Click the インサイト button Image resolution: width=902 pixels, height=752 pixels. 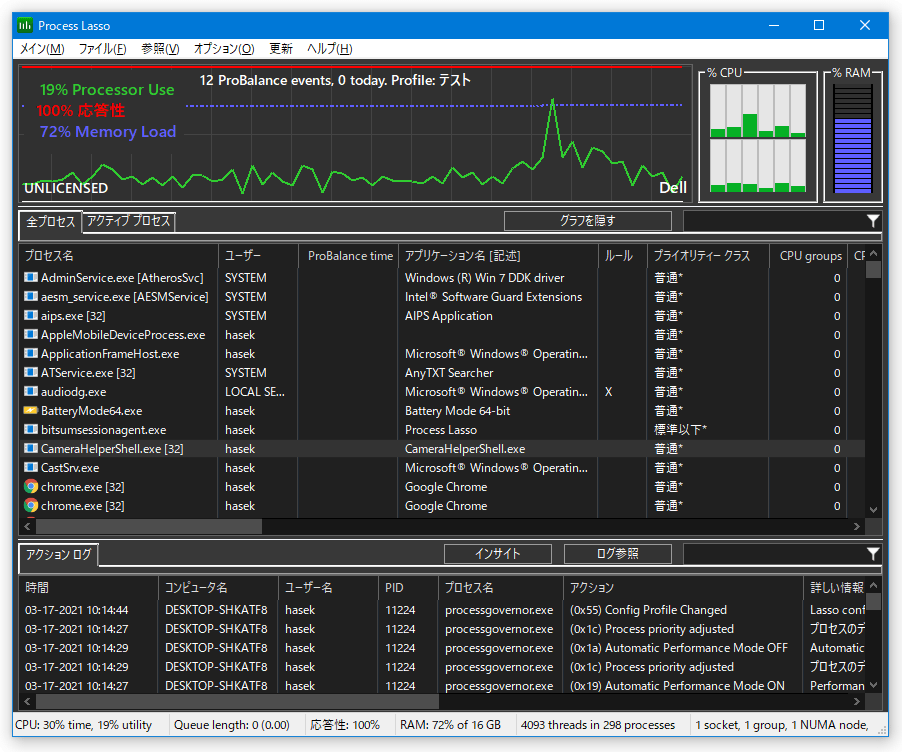coord(498,553)
